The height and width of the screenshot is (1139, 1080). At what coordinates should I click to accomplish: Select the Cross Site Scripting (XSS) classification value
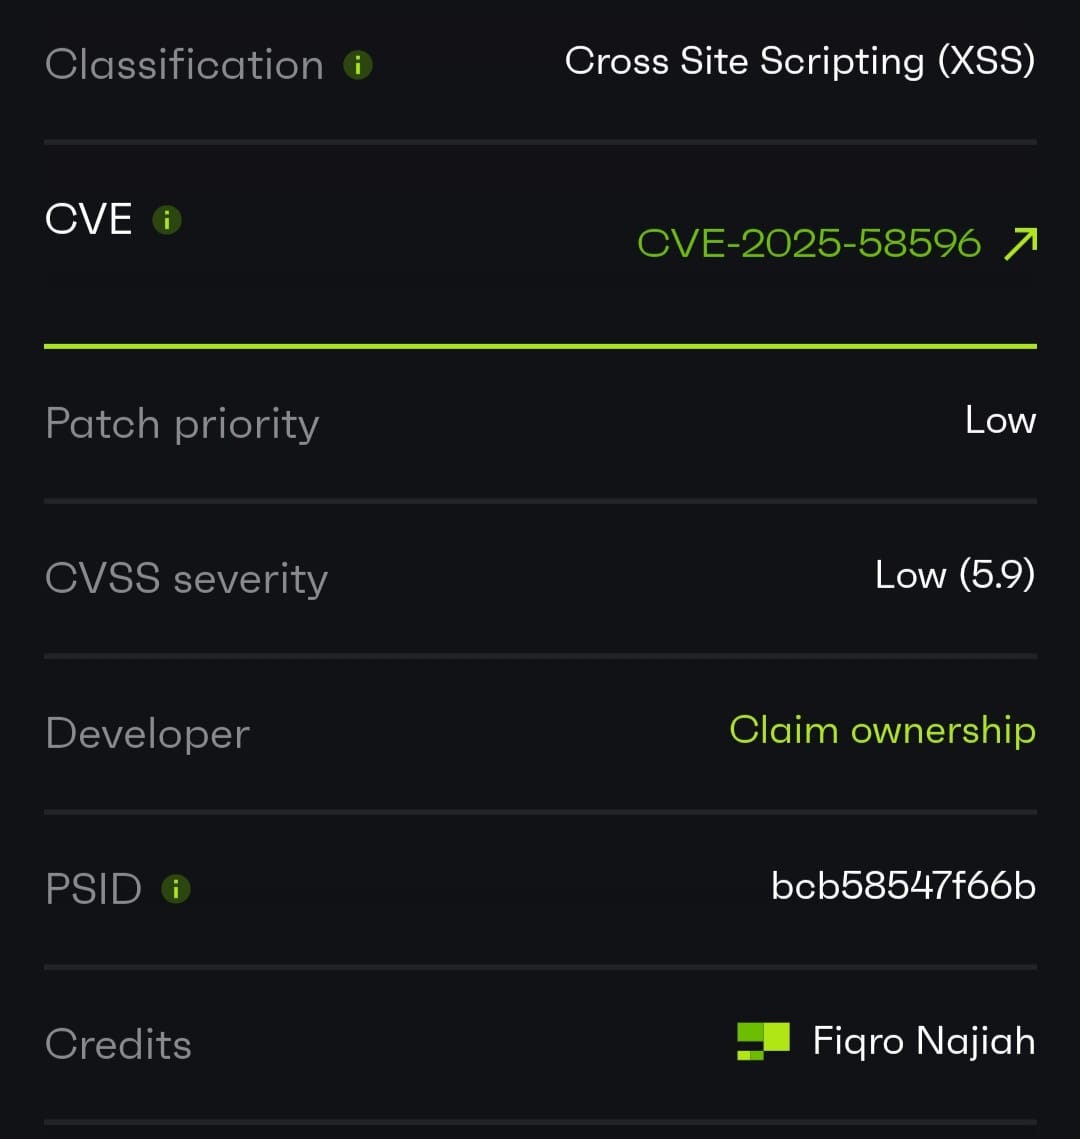click(799, 62)
